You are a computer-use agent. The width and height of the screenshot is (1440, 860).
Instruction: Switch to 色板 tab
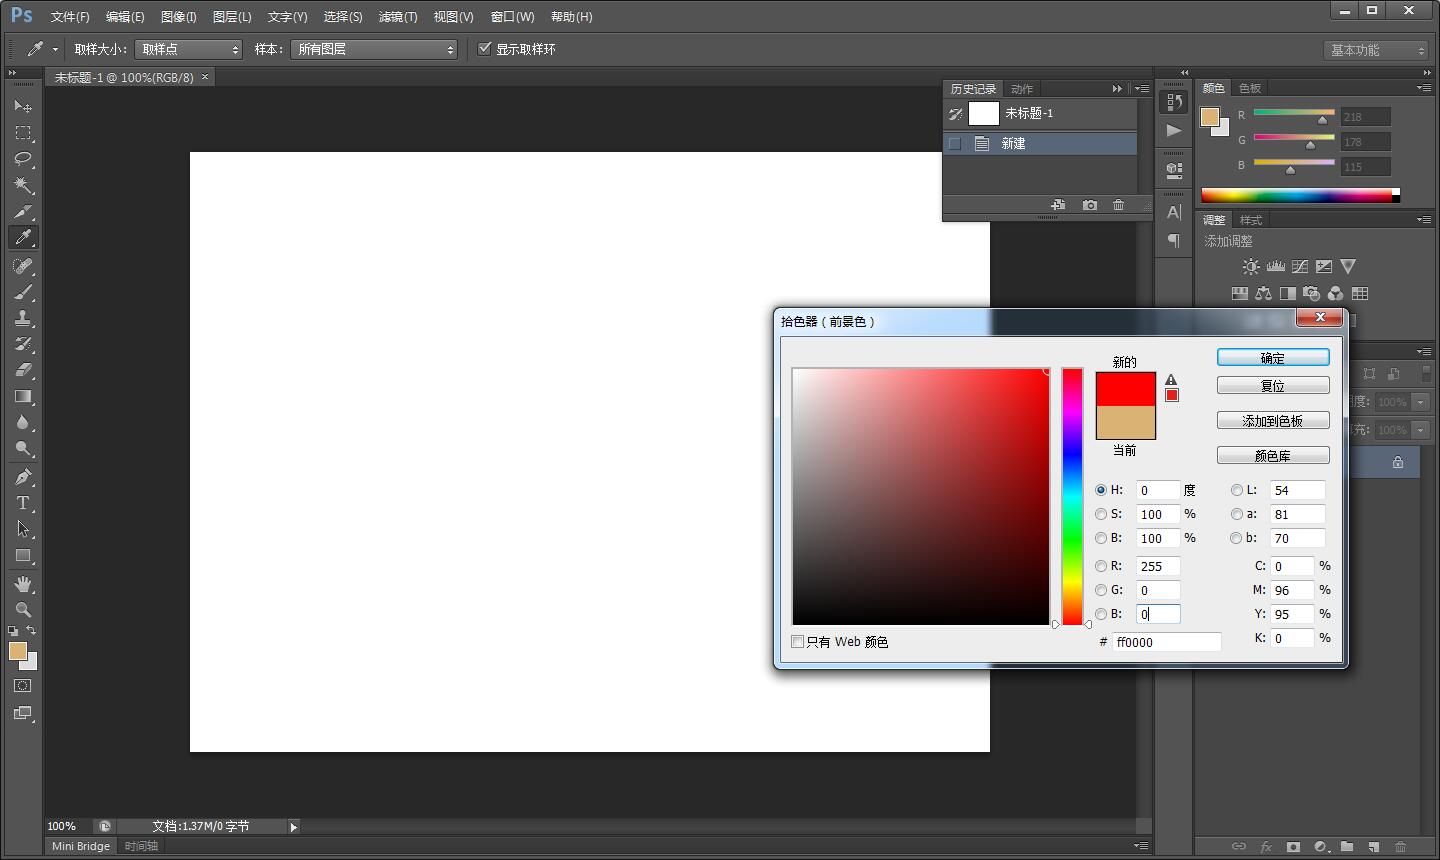click(x=1250, y=88)
